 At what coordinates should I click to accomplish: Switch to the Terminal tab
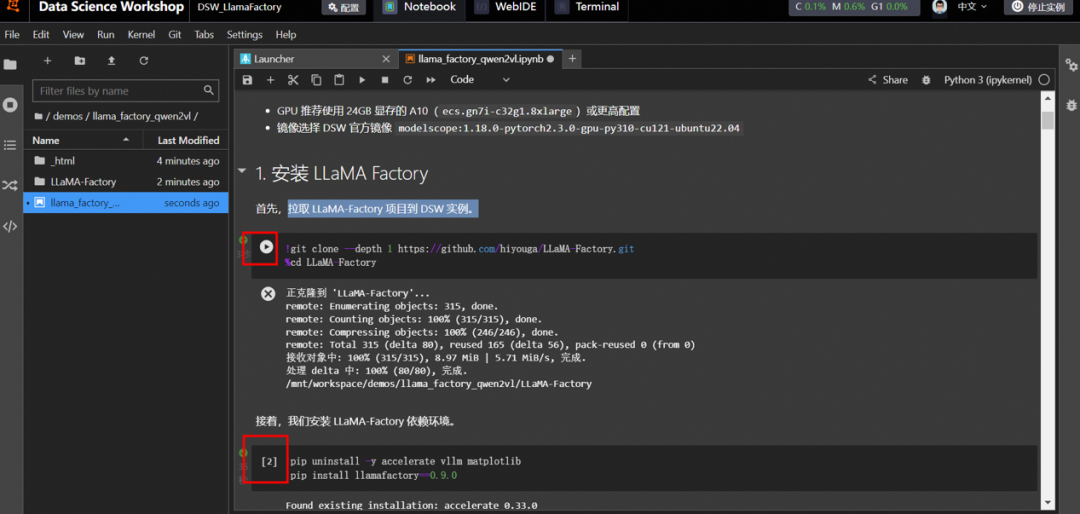point(587,8)
